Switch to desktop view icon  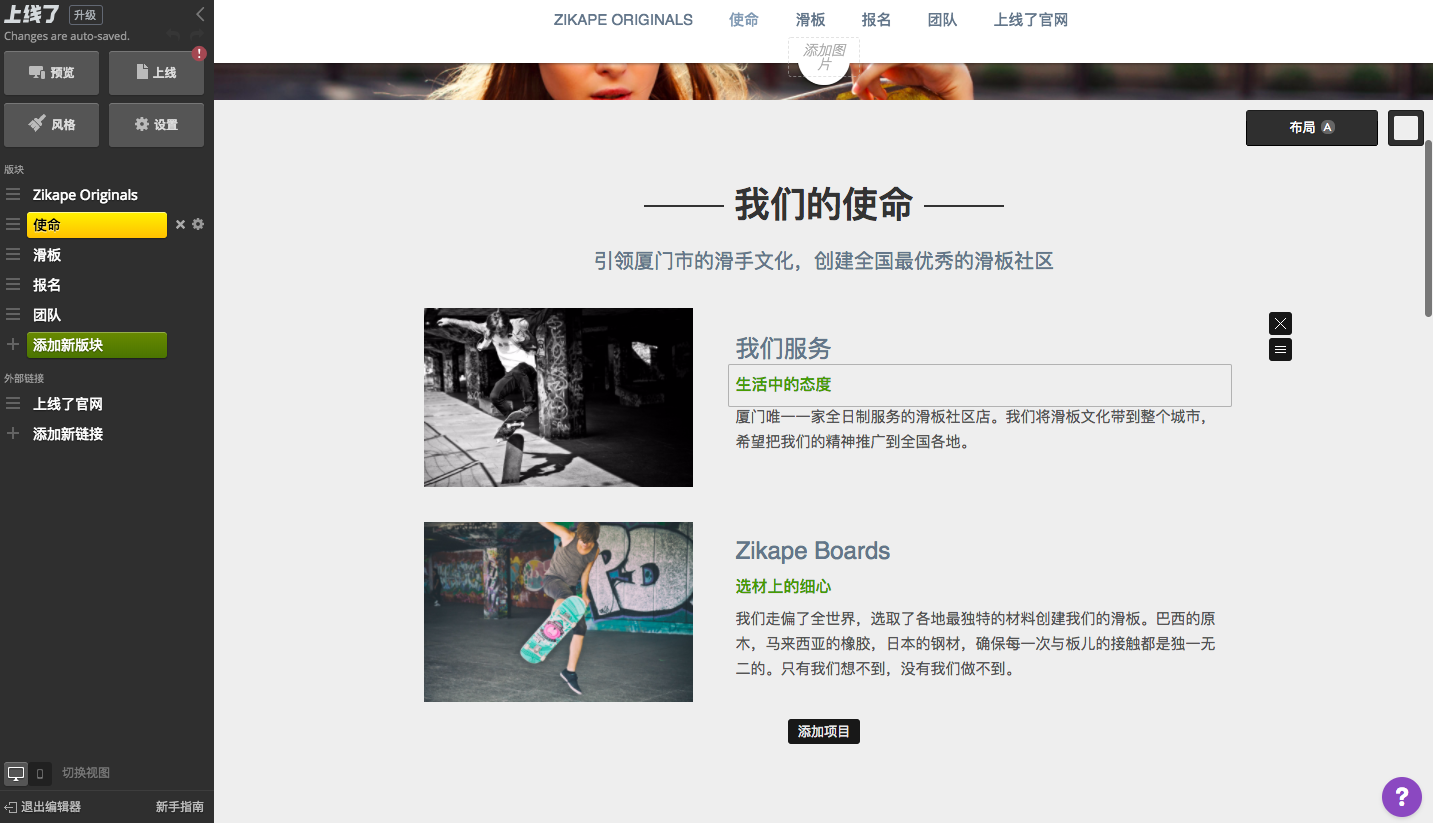(16, 773)
